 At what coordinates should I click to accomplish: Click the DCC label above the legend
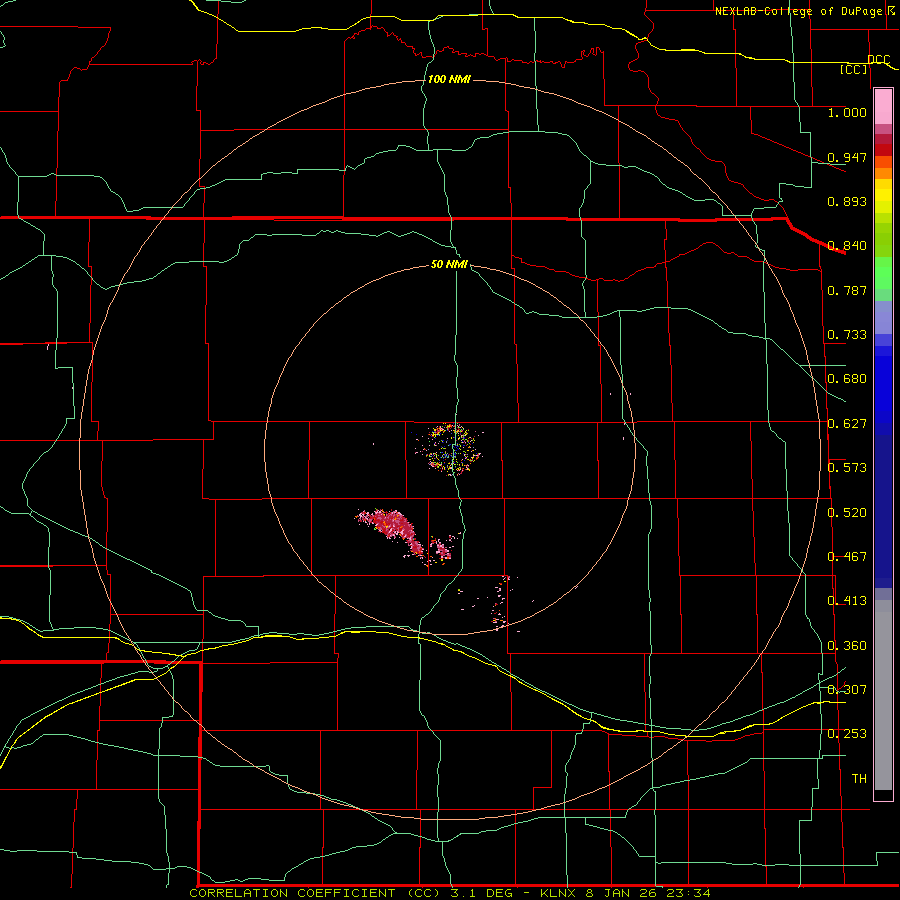[879, 60]
